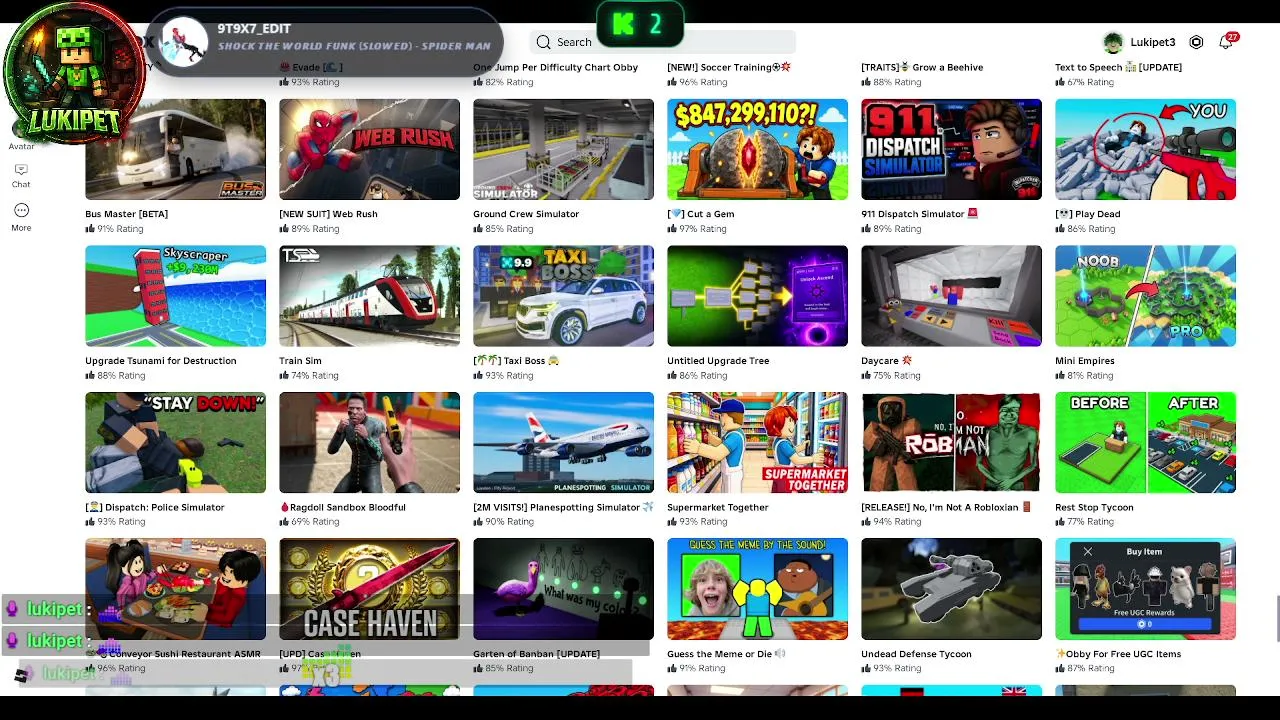Viewport: 1280px width, 720px height.
Task: Click the Text to Speech [UPDATE] title
Action: point(1118,67)
